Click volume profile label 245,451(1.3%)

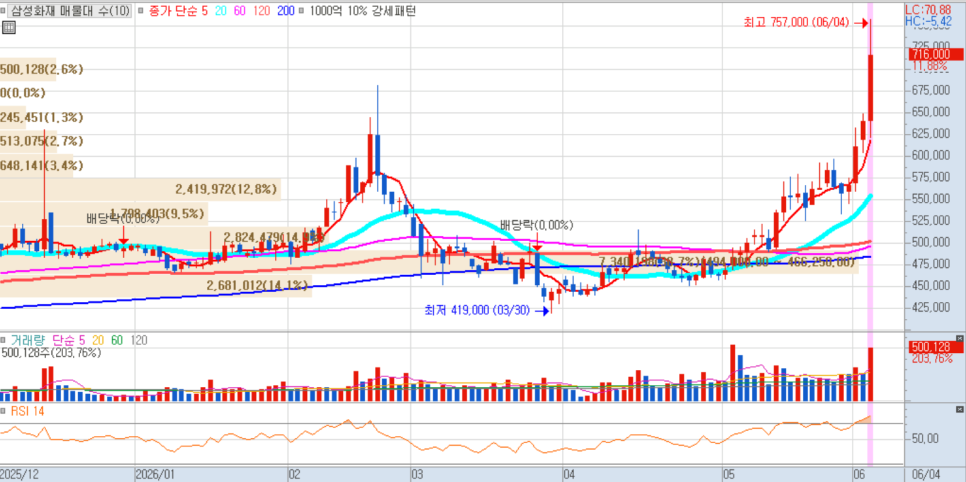click(41, 118)
